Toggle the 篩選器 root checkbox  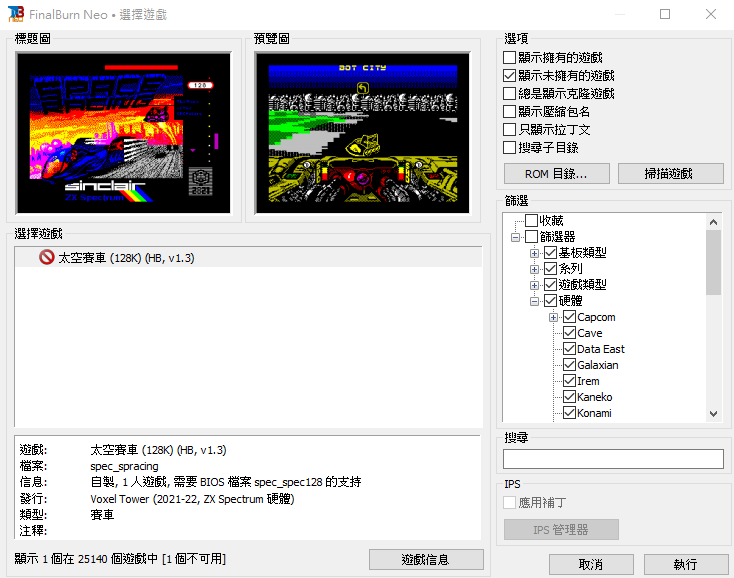(531, 236)
